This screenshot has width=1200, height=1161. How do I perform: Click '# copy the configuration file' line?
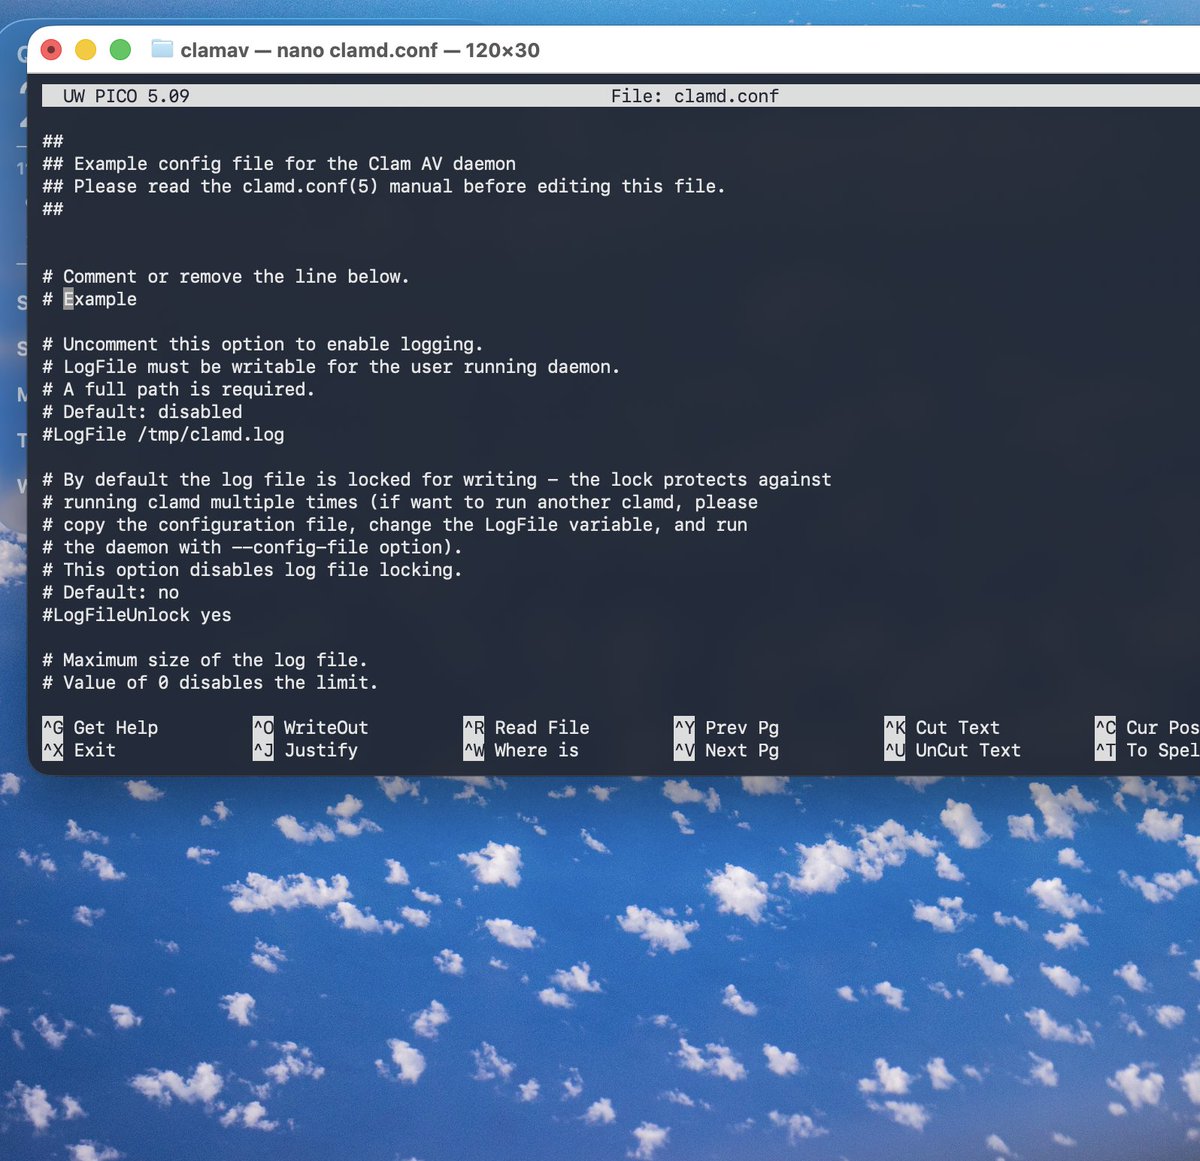point(395,525)
